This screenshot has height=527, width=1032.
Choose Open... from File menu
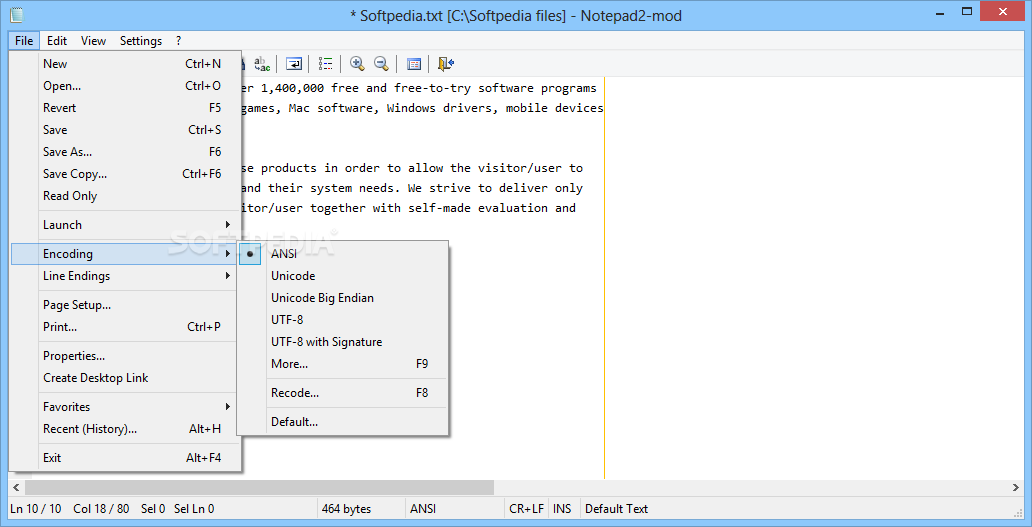[x=126, y=86]
